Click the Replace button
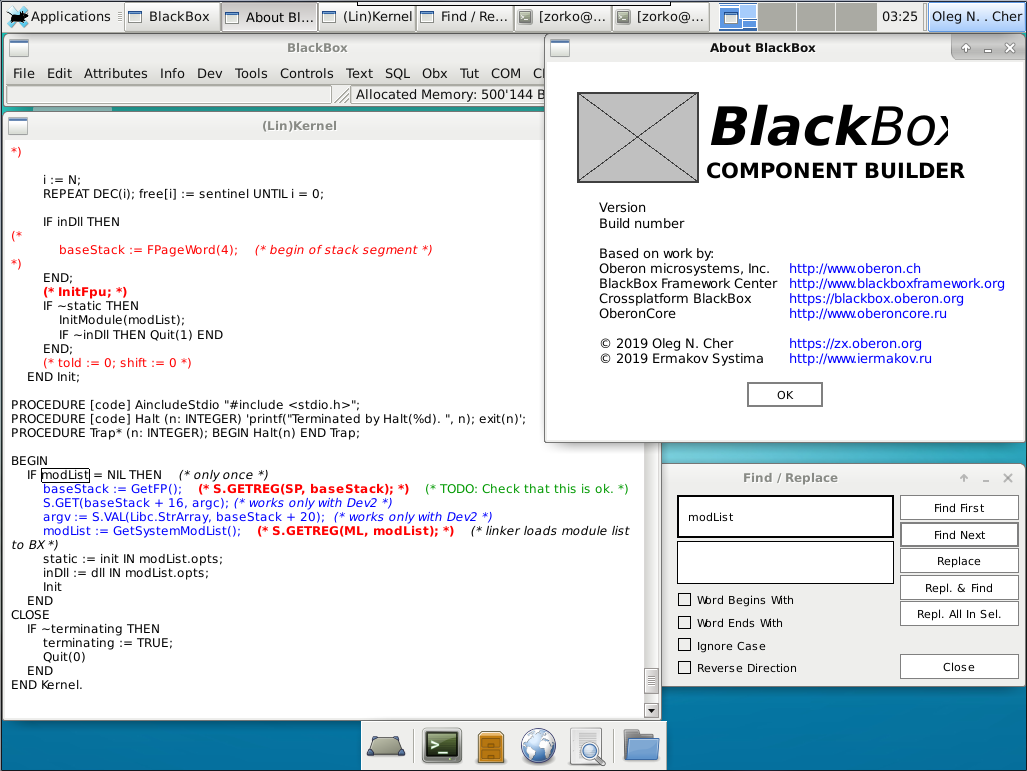 (959, 561)
